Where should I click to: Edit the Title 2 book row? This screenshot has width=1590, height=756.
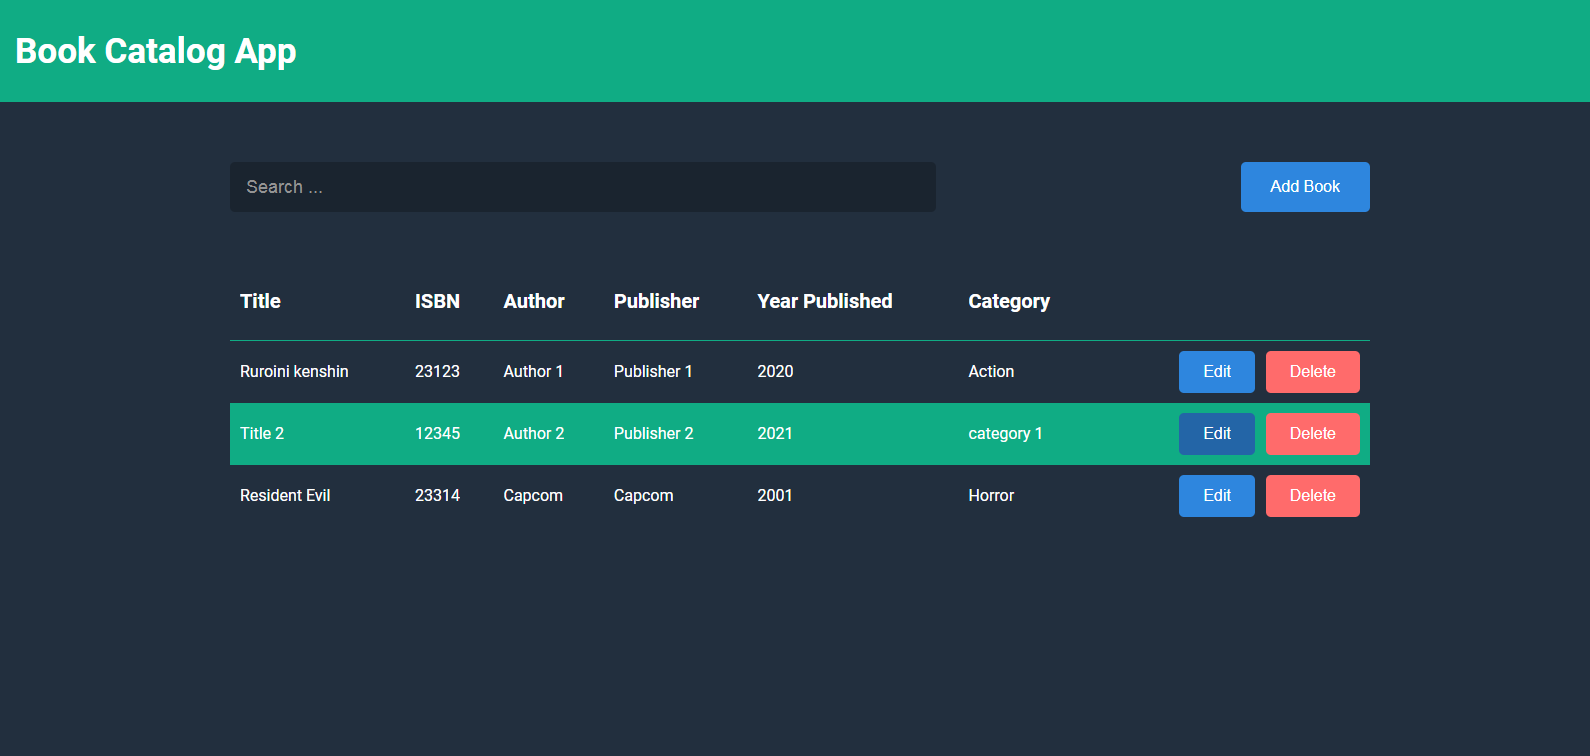point(1216,434)
